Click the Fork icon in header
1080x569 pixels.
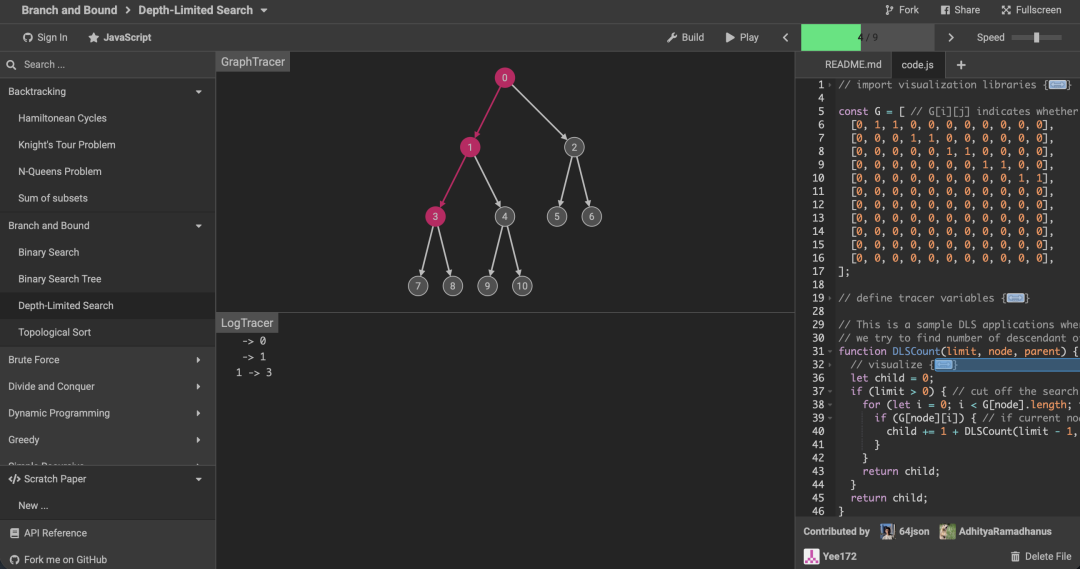[889, 10]
